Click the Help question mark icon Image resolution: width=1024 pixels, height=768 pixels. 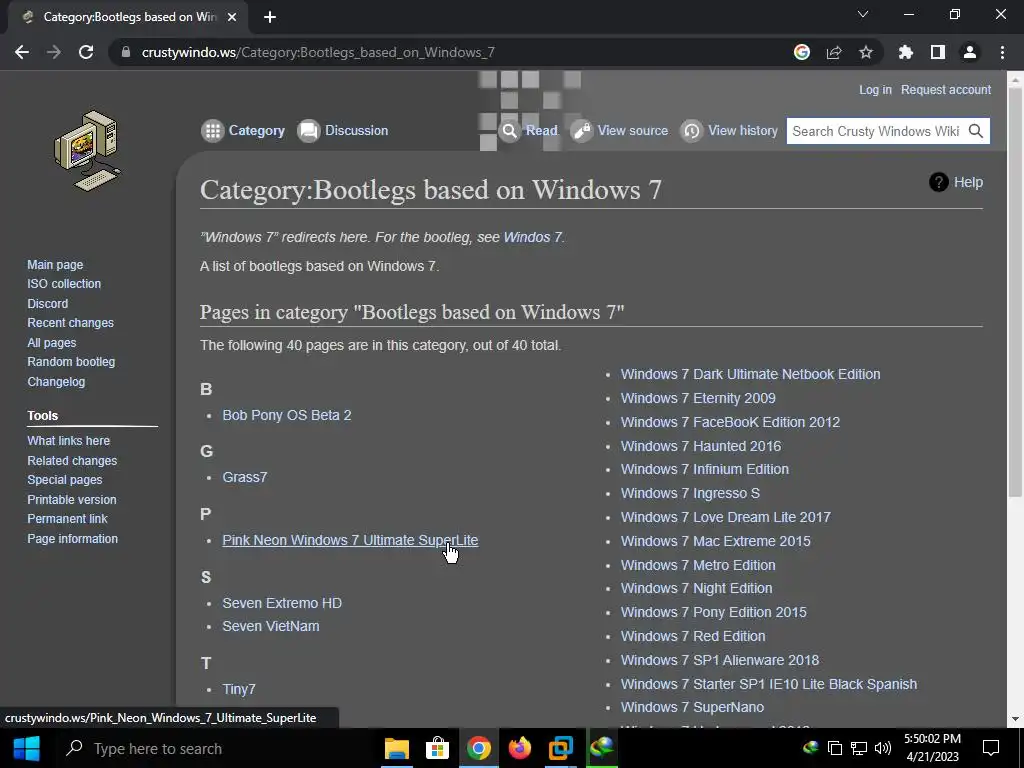click(x=938, y=182)
